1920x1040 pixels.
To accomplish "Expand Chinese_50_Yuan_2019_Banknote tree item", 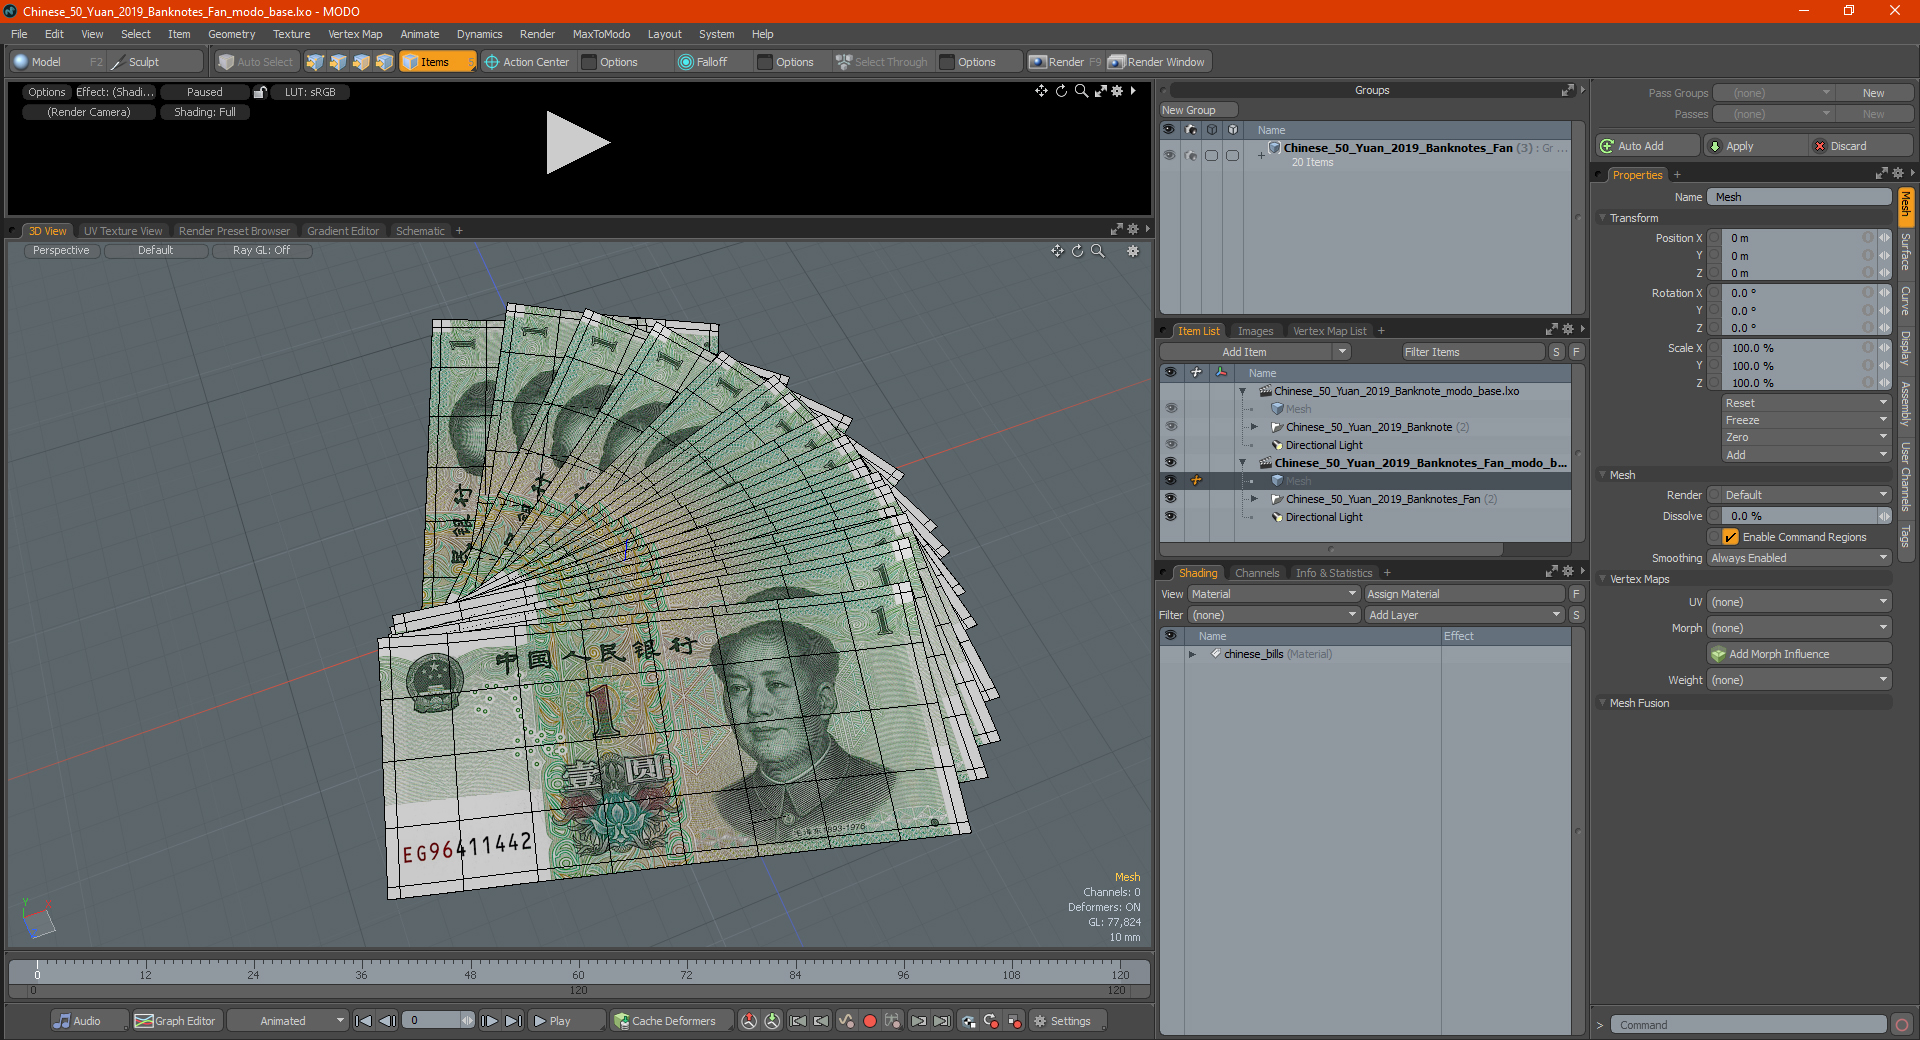I will point(1254,427).
